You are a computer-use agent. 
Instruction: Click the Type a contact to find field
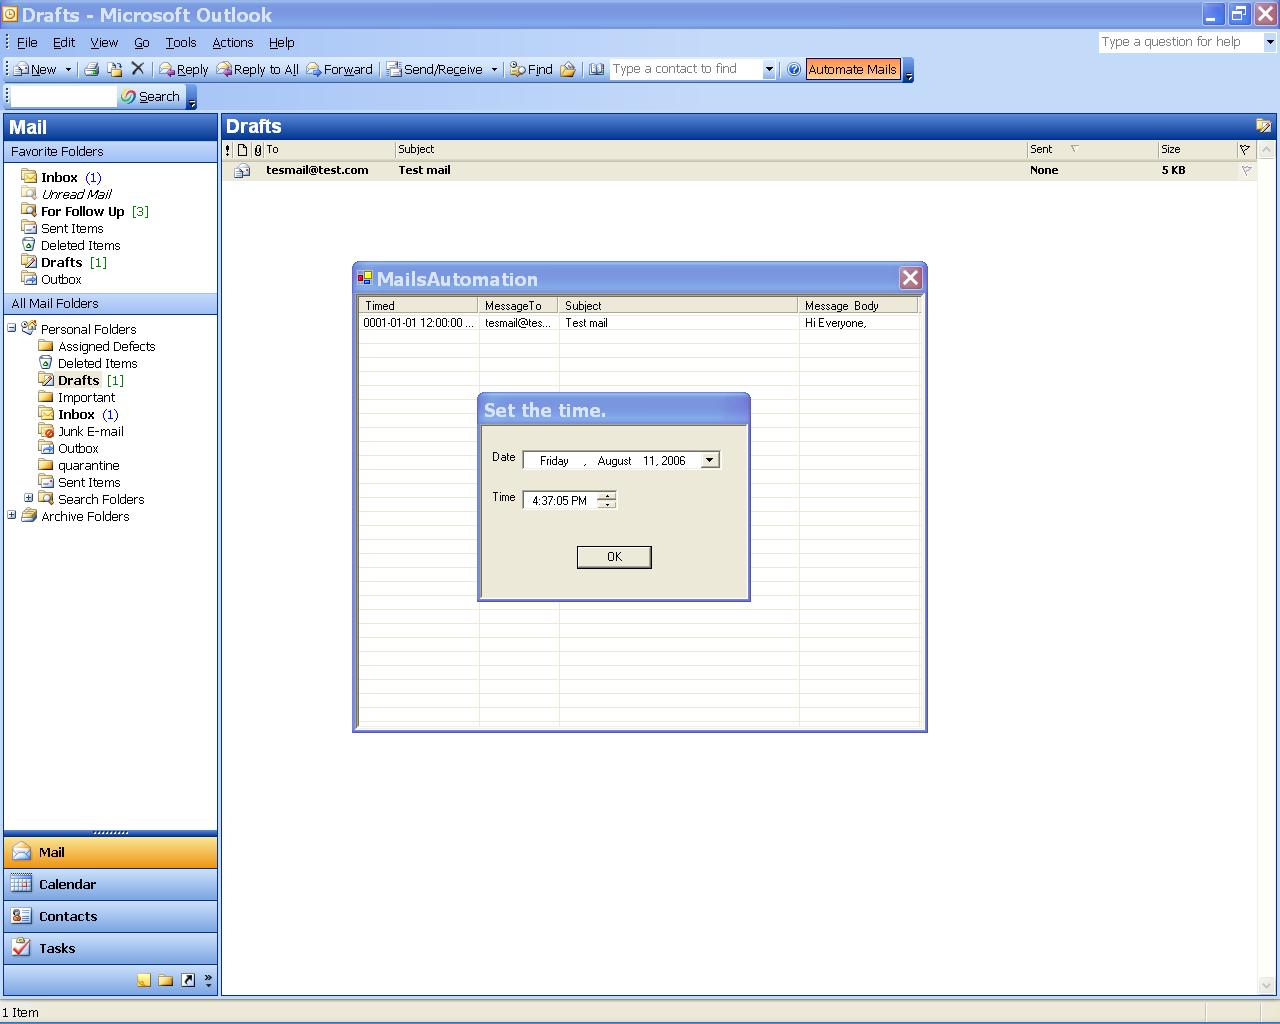[686, 69]
